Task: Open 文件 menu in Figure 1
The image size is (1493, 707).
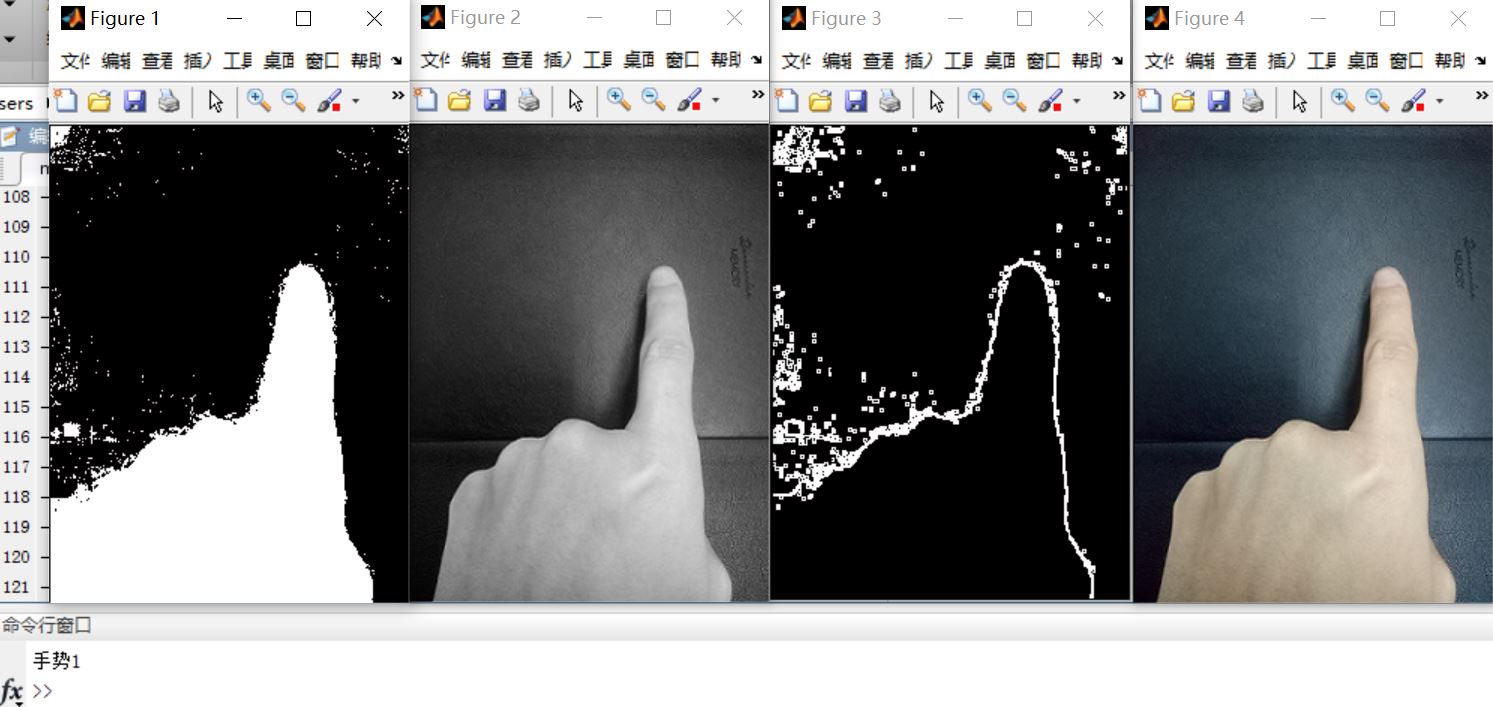Action: click(75, 61)
